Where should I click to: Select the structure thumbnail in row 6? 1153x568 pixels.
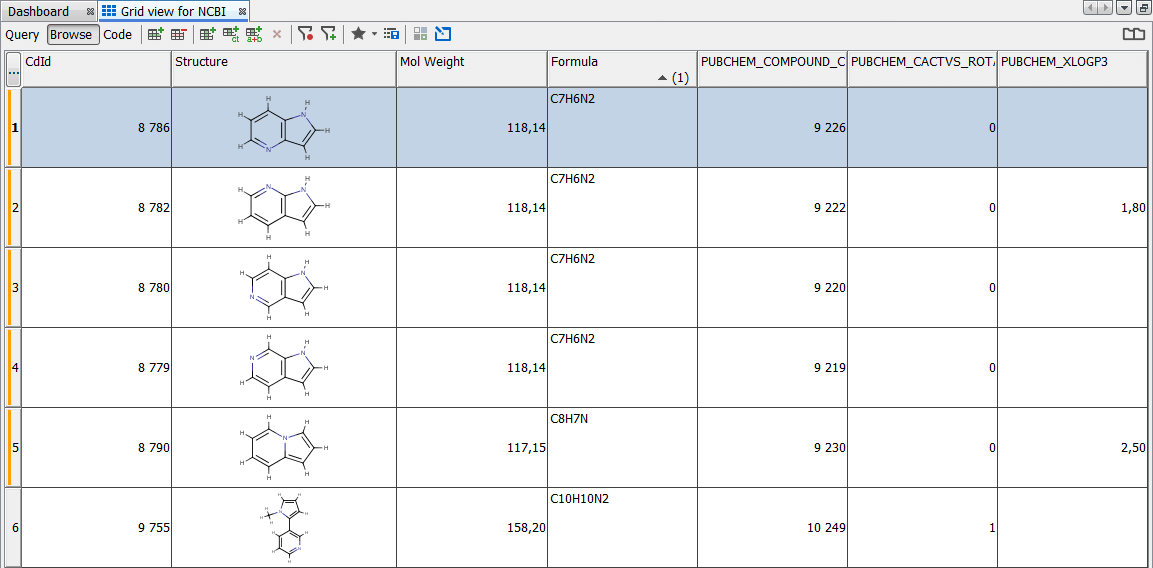pos(284,527)
